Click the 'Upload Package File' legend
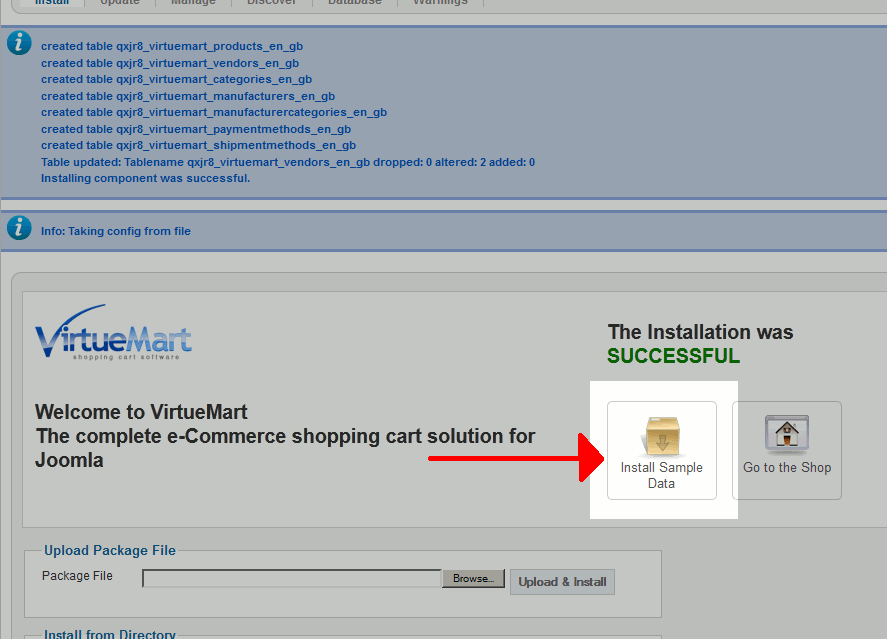887x639 pixels. (x=110, y=550)
